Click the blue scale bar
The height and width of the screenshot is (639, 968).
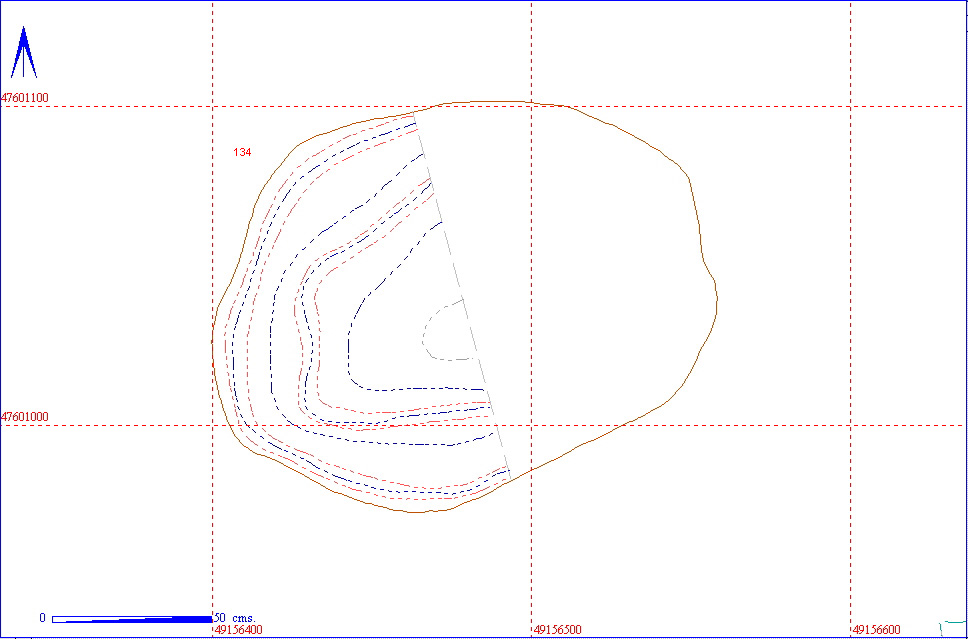click(x=132, y=619)
